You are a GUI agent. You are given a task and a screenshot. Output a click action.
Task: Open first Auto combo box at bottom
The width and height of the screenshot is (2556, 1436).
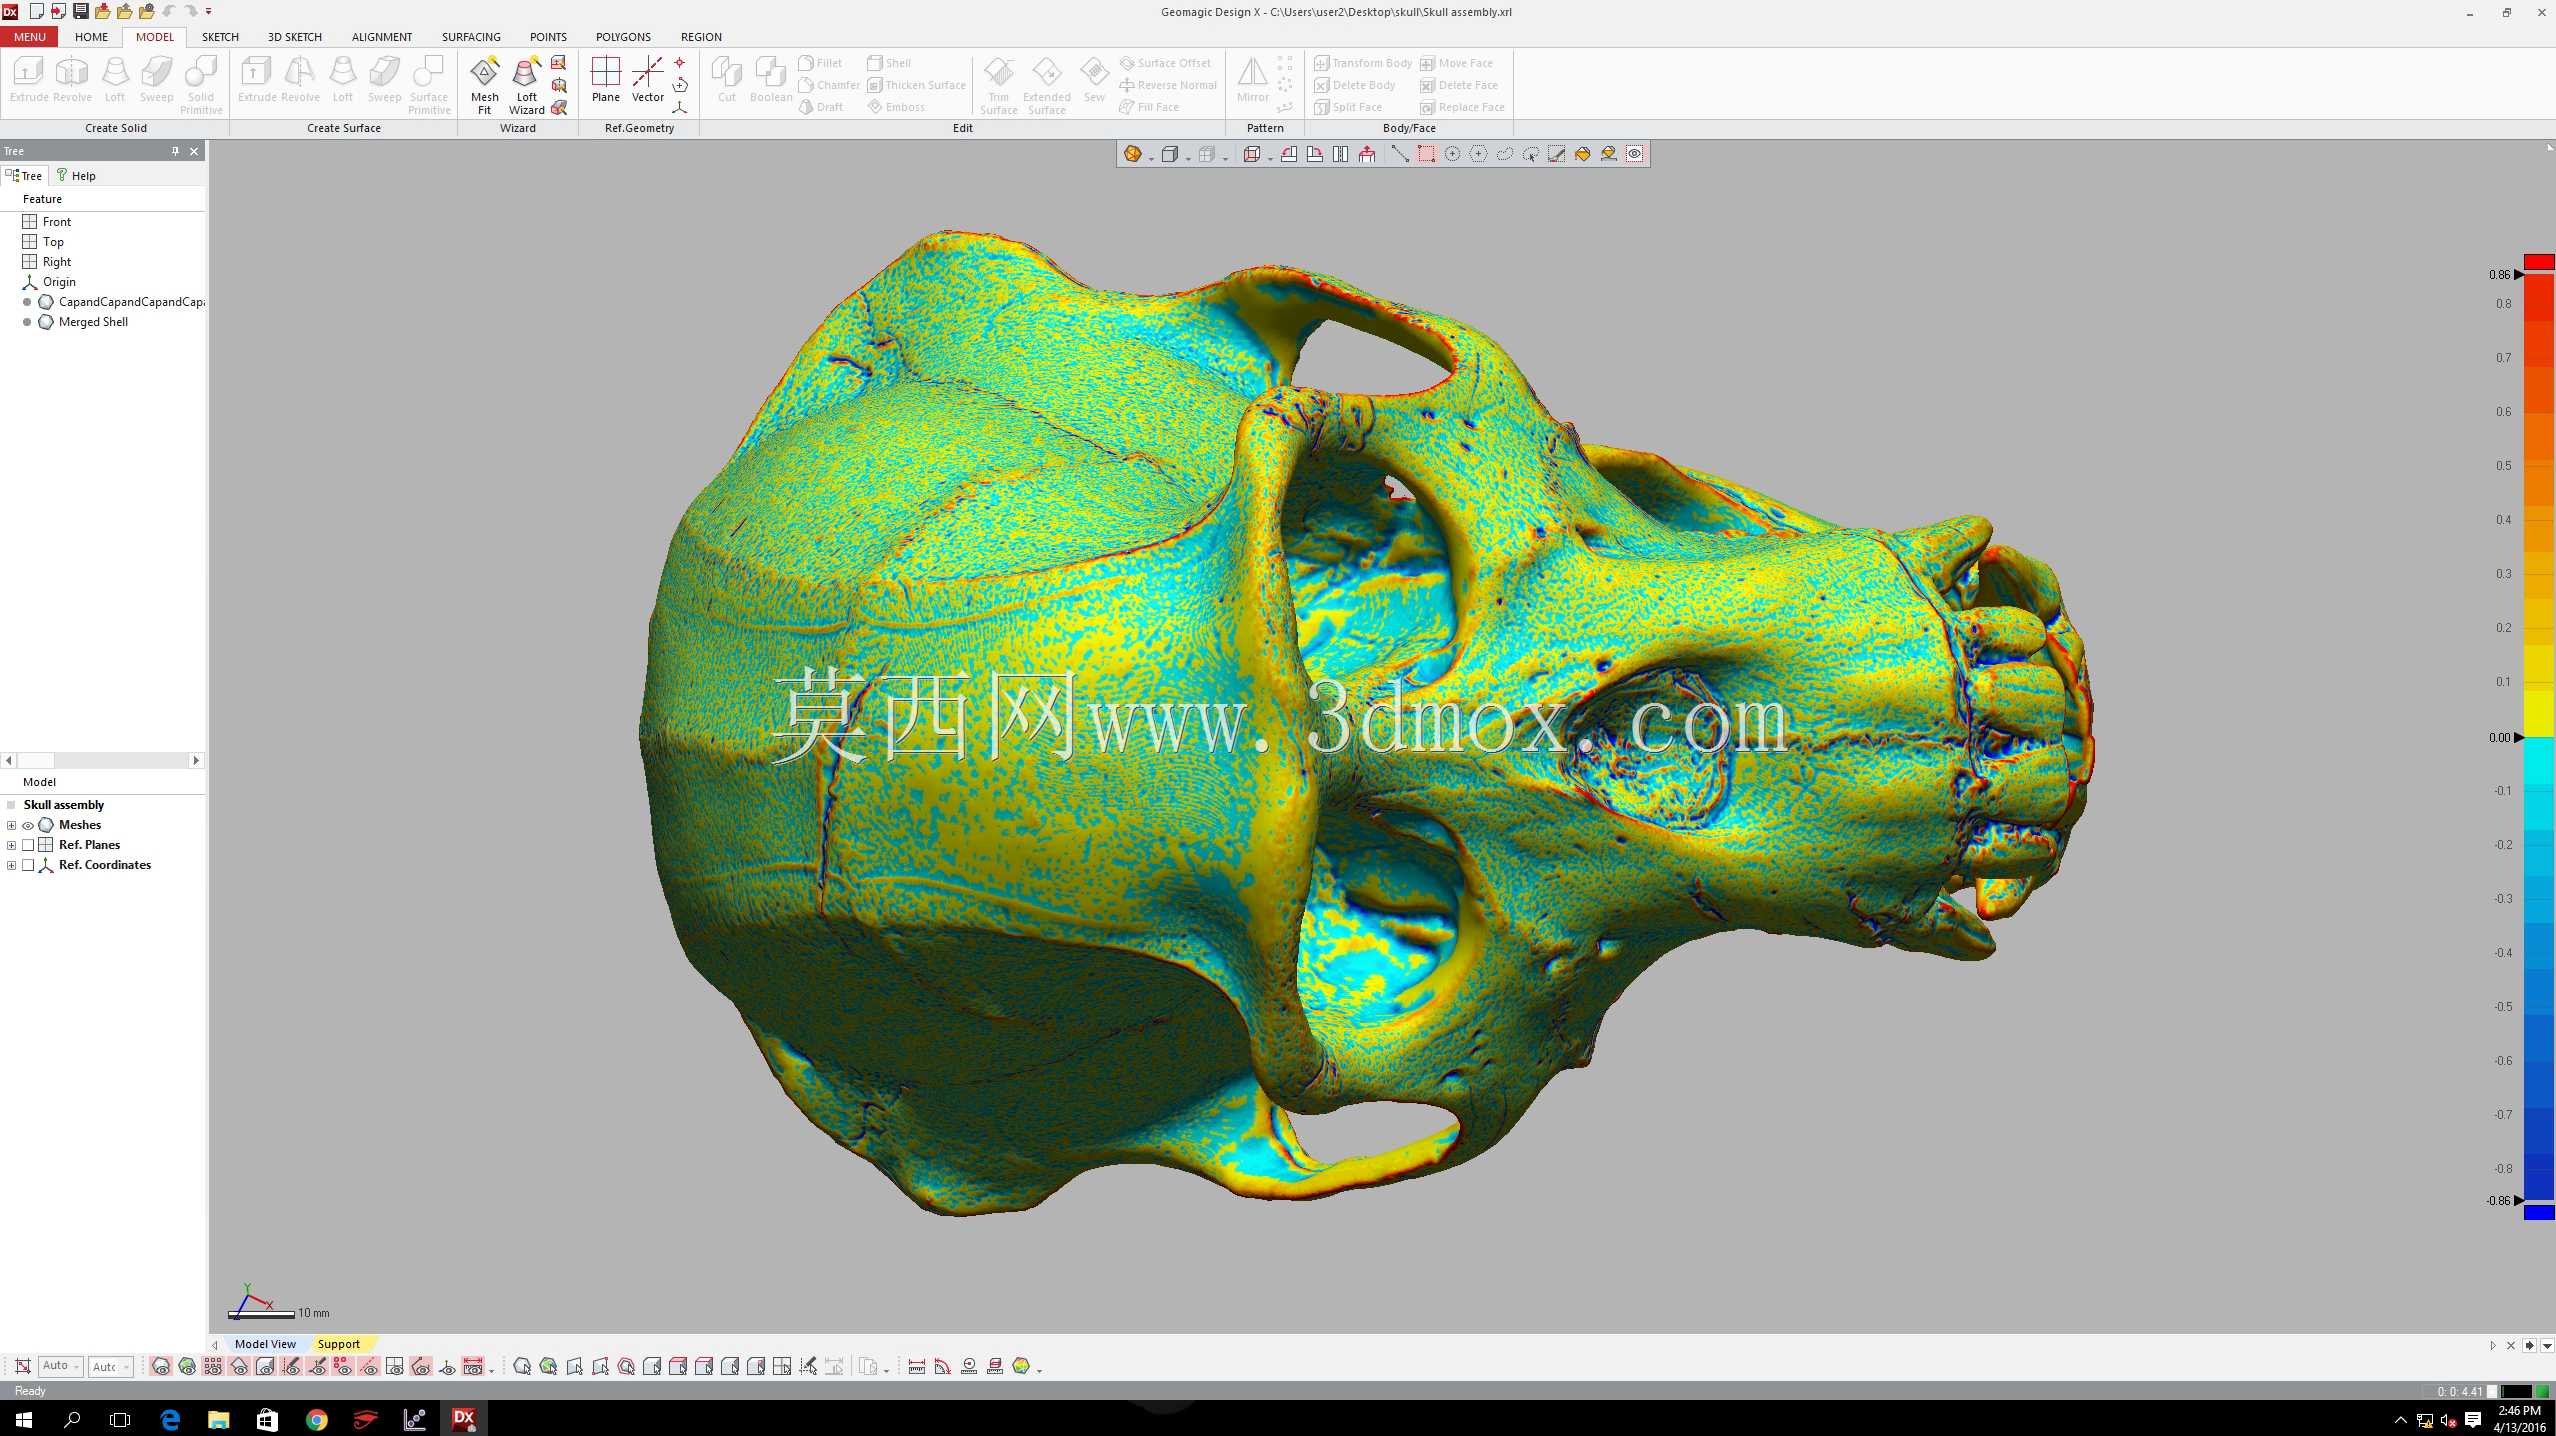(x=60, y=1366)
